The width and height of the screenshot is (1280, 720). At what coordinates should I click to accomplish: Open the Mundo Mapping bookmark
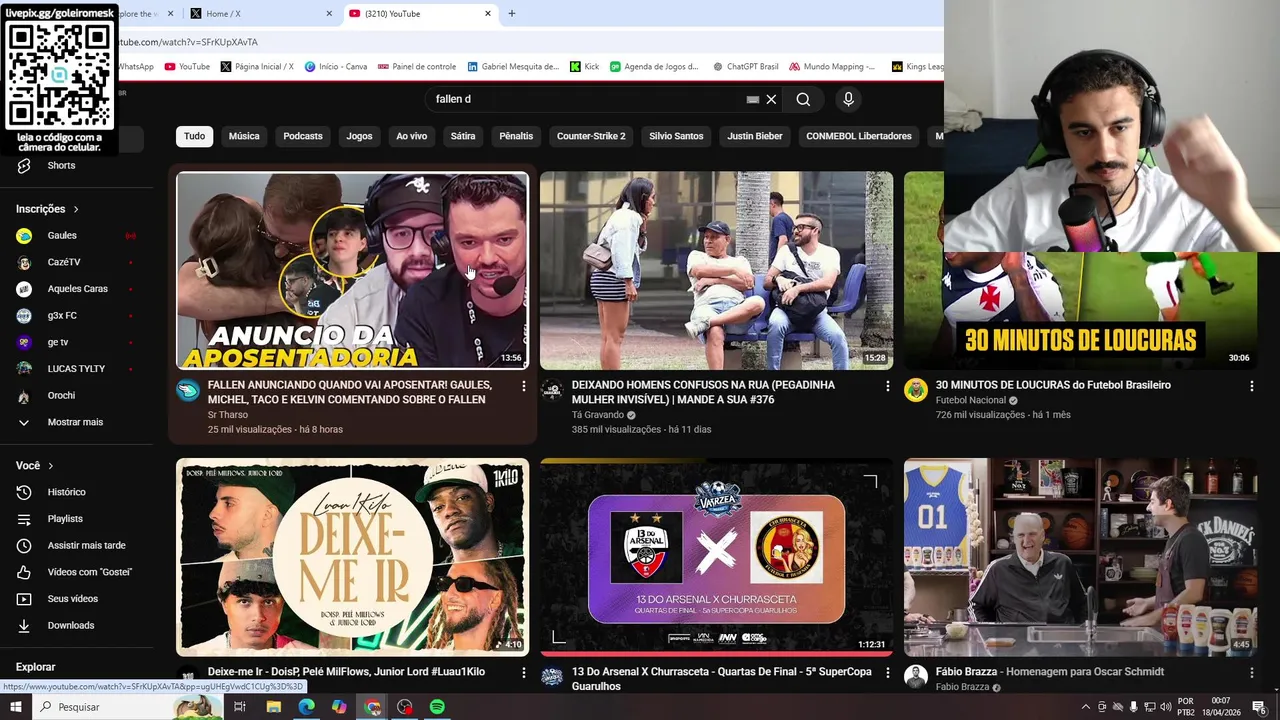click(832, 67)
